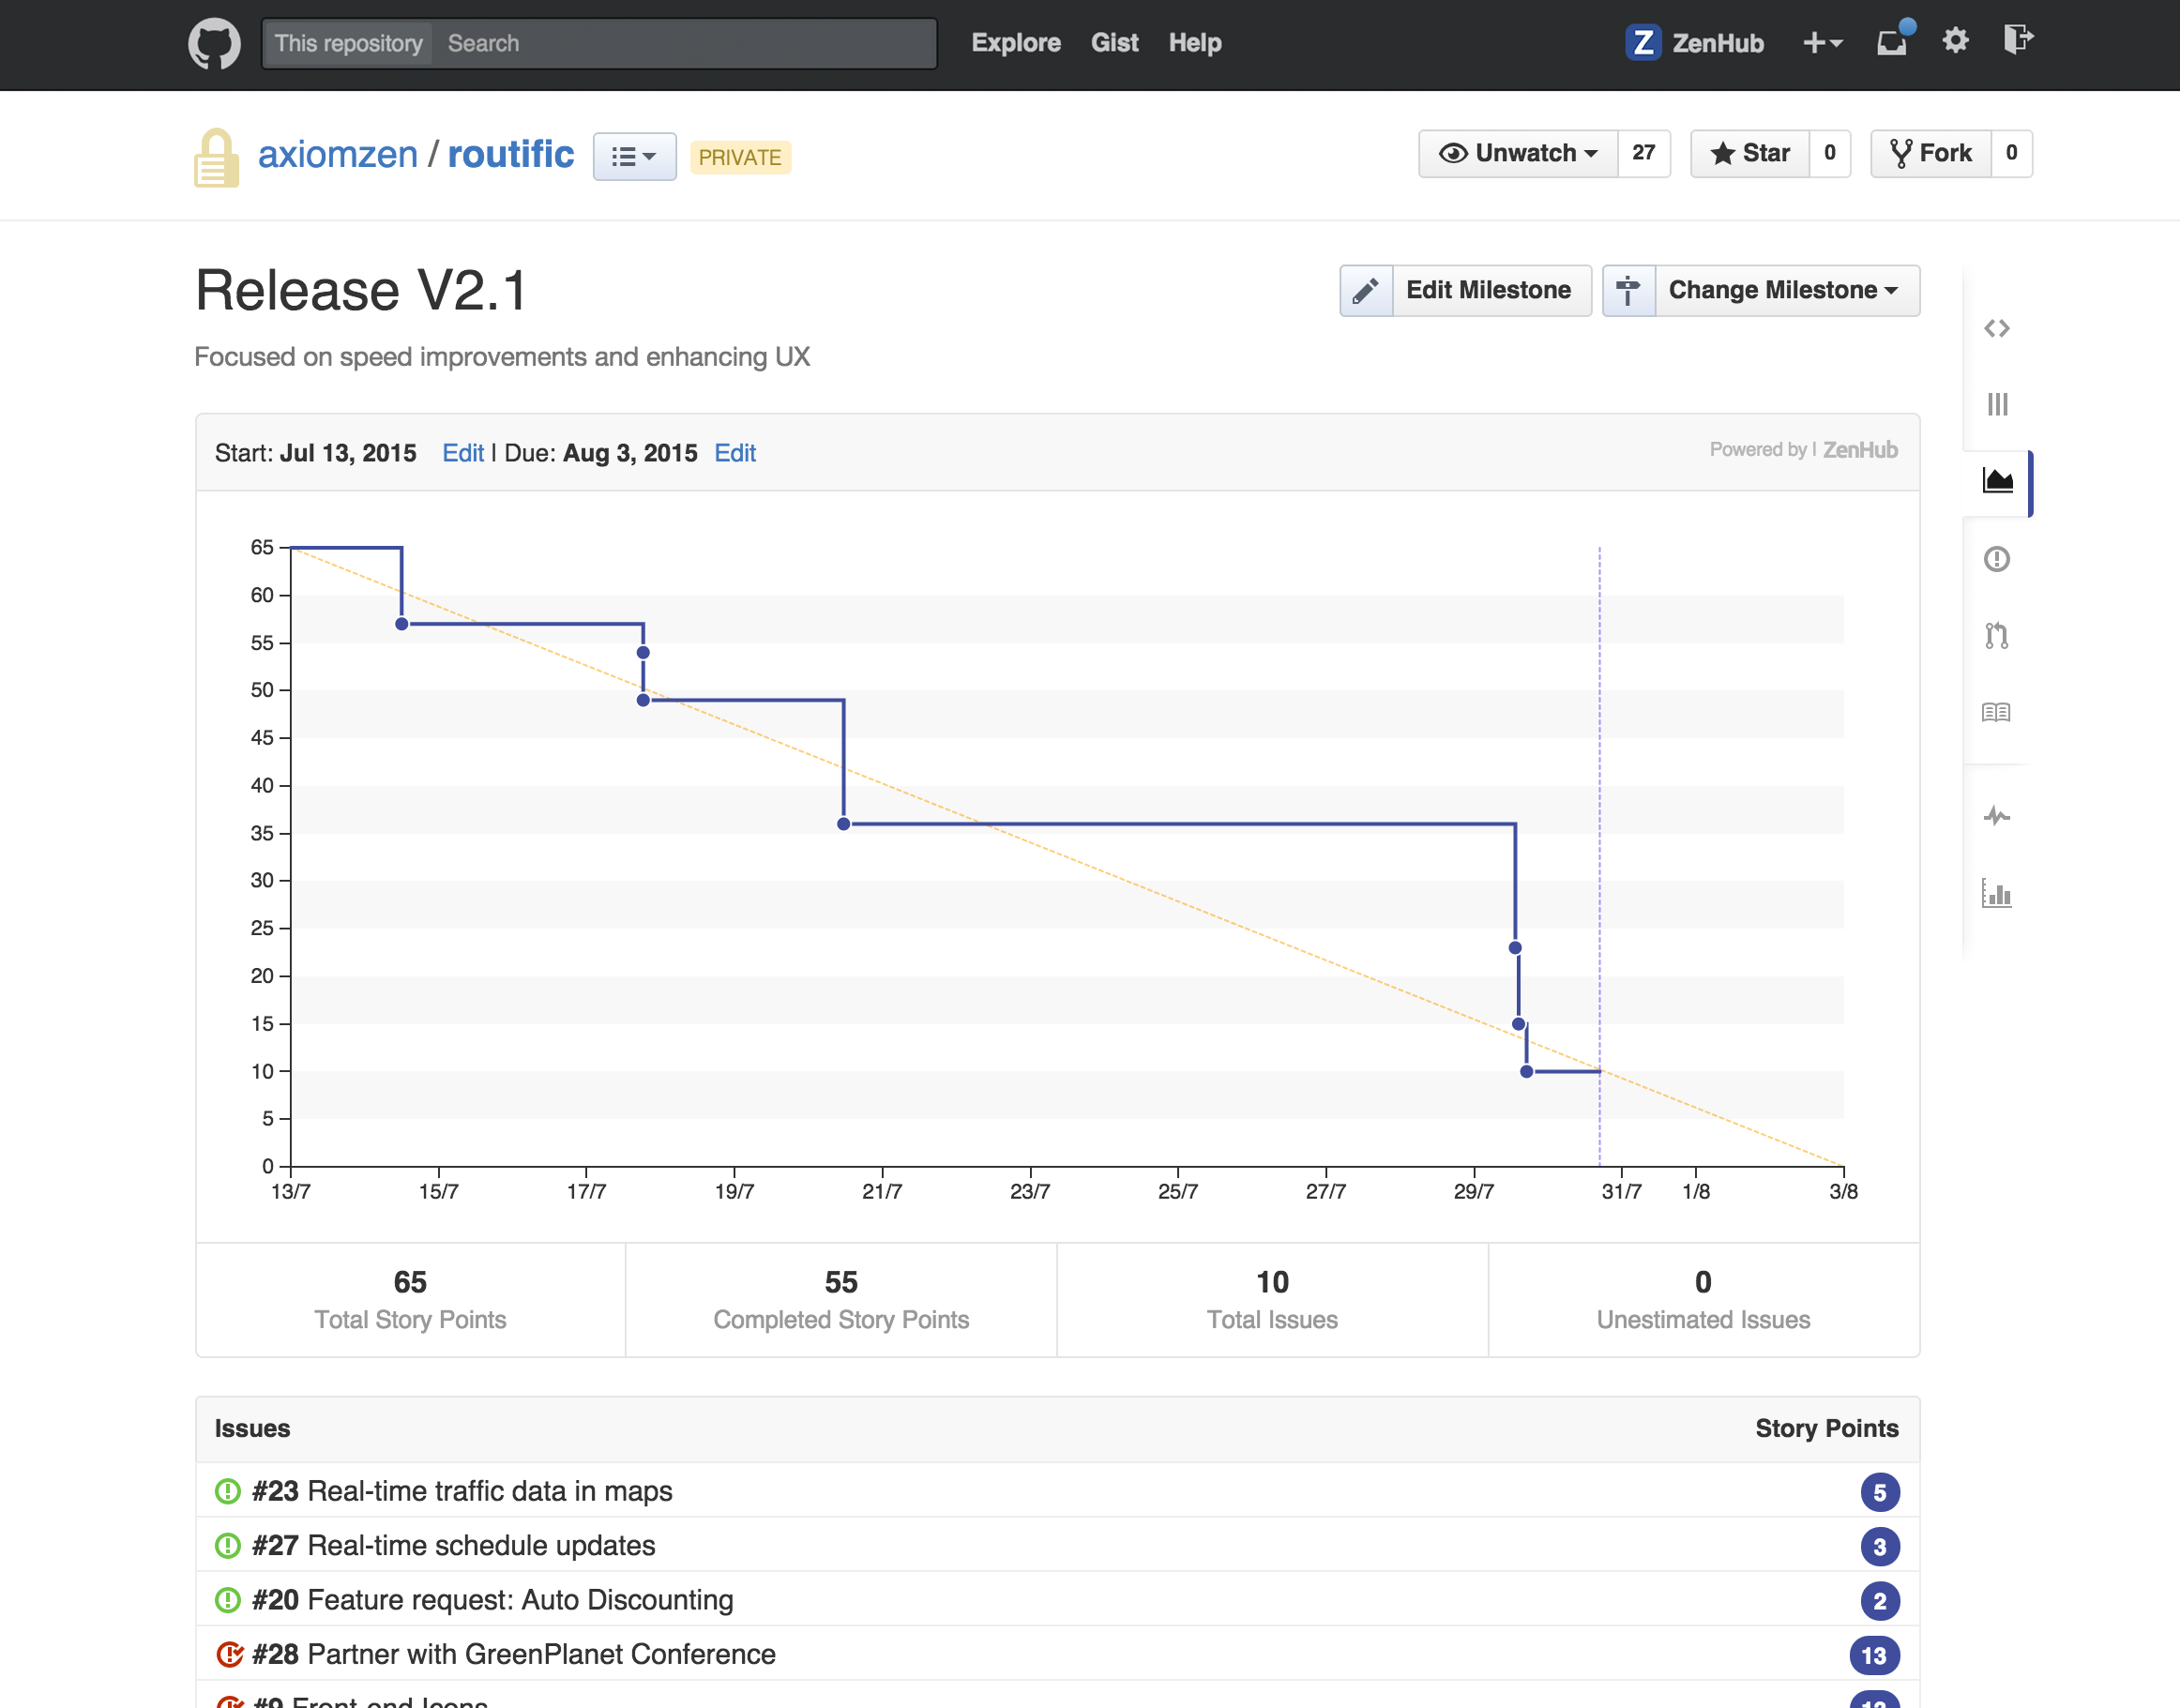Open the Issues sidebar icon
This screenshot has width=2180, height=1708.
(1996, 559)
